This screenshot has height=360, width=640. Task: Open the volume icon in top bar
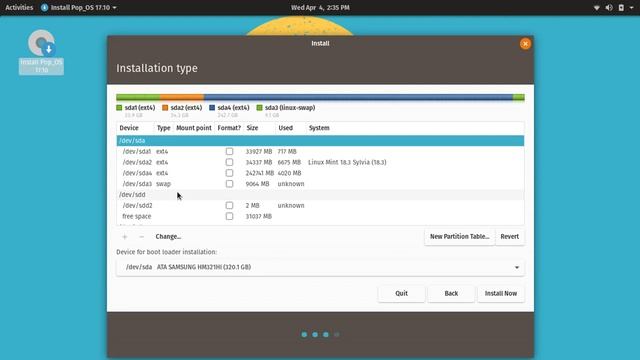click(x=609, y=8)
